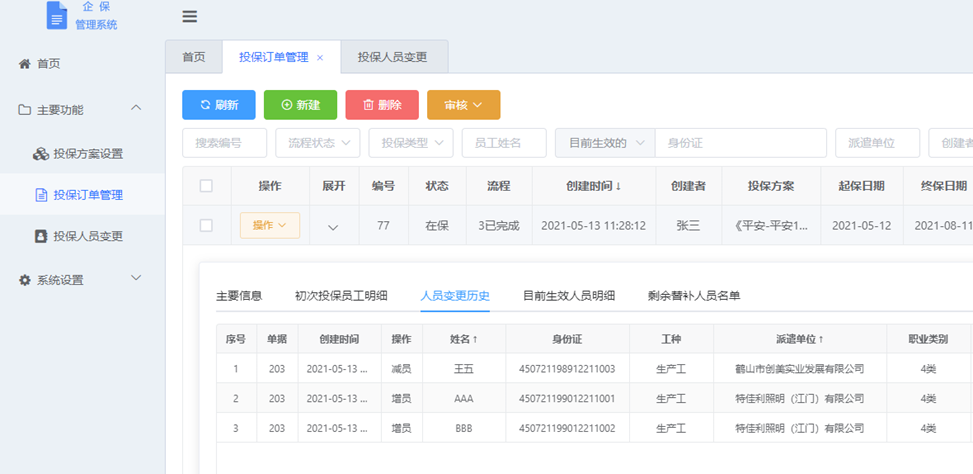
Task: Open the 审核 dropdown button
Action: coord(464,105)
